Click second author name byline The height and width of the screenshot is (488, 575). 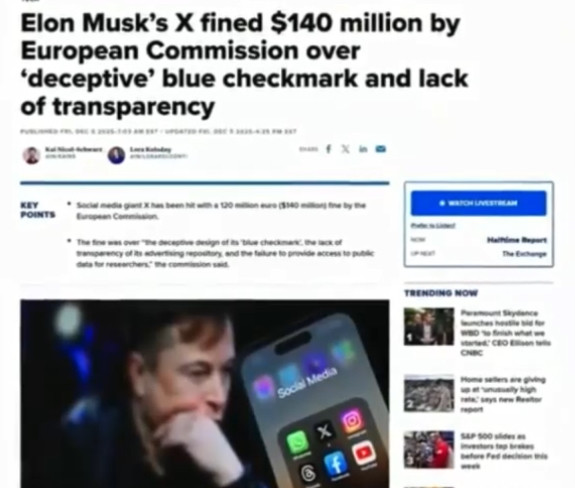(150, 149)
